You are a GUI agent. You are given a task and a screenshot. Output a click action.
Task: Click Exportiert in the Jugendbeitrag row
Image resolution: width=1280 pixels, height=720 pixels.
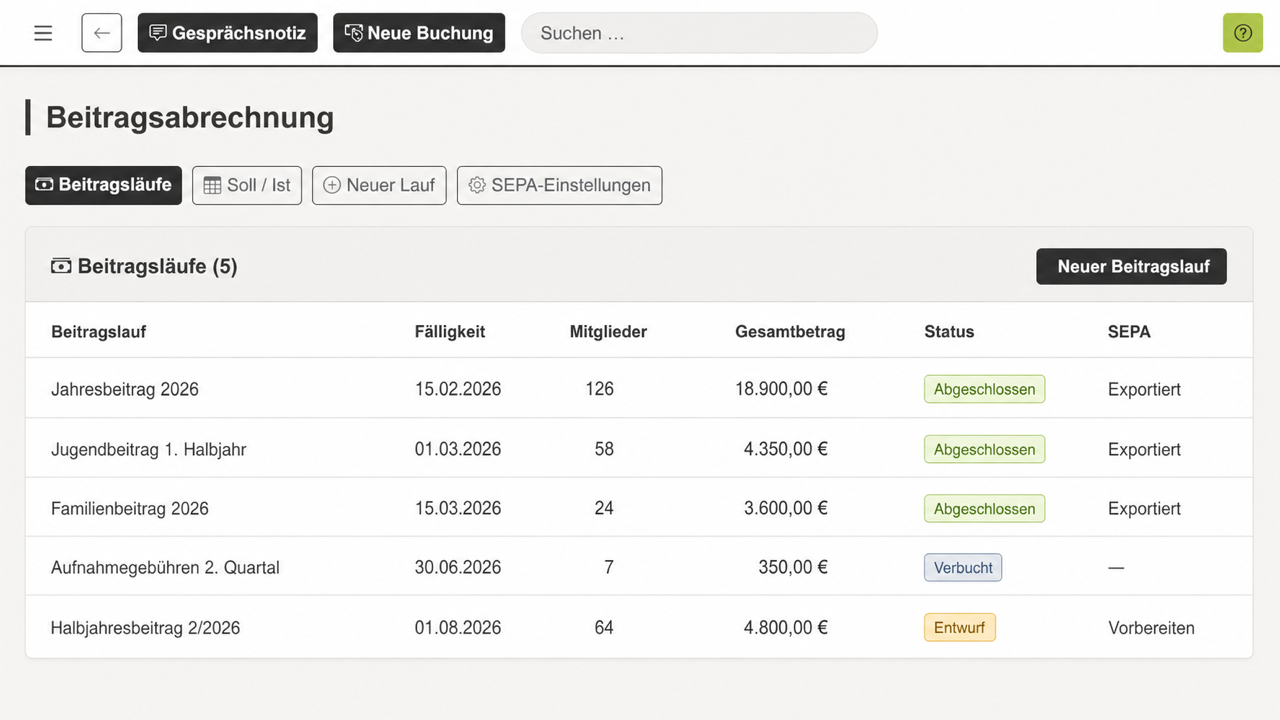click(x=1144, y=449)
